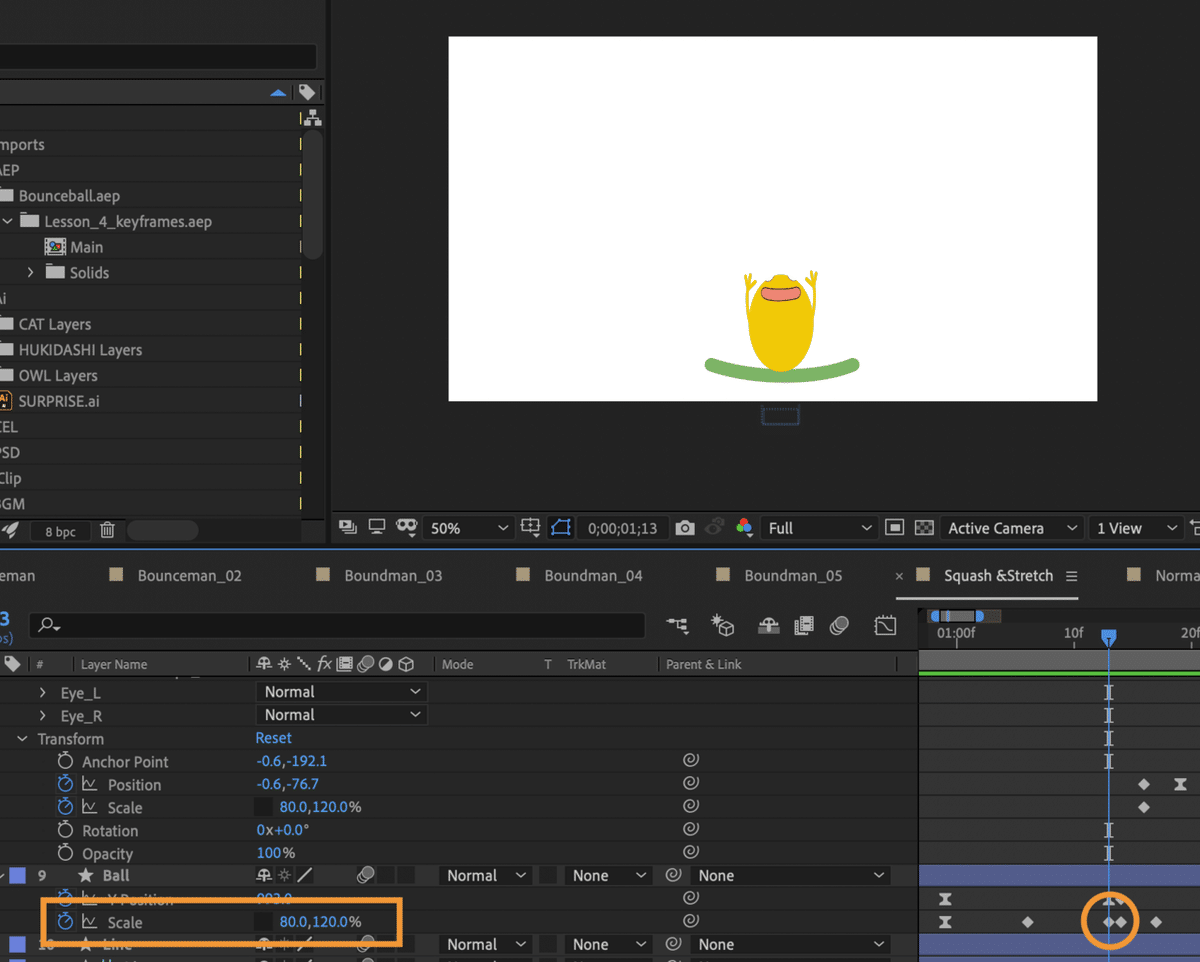Switch to the Boundman_05 tab
The image size is (1200, 962).
tap(793, 575)
